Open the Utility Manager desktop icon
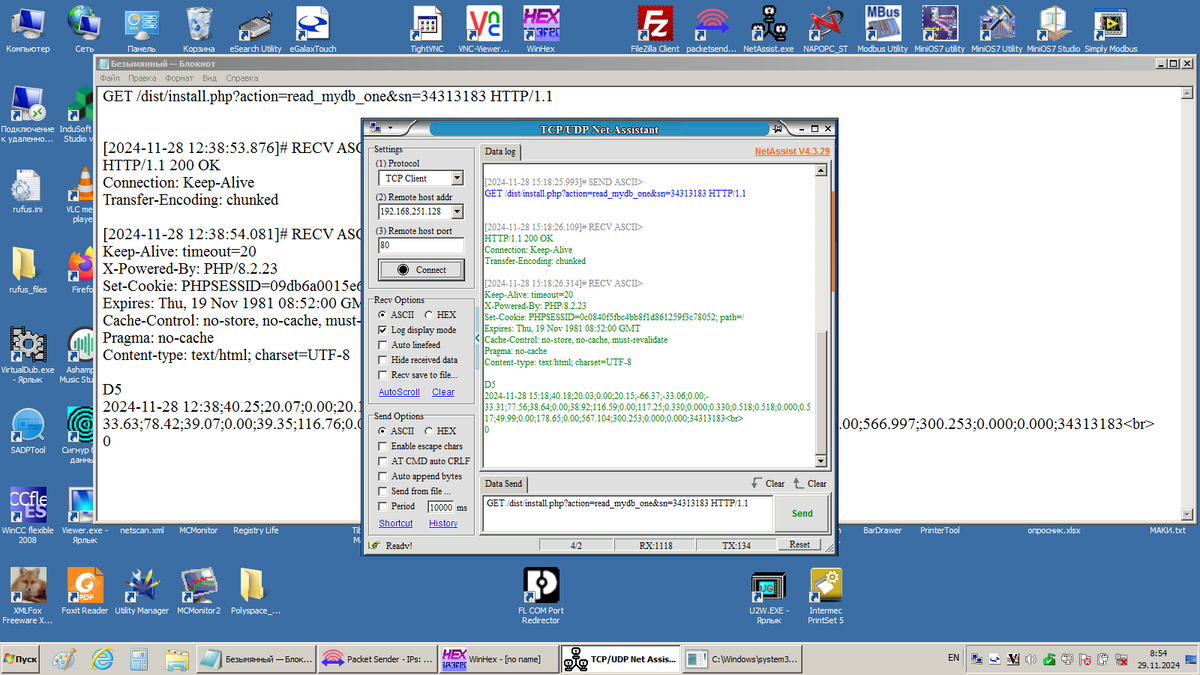 point(142,590)
